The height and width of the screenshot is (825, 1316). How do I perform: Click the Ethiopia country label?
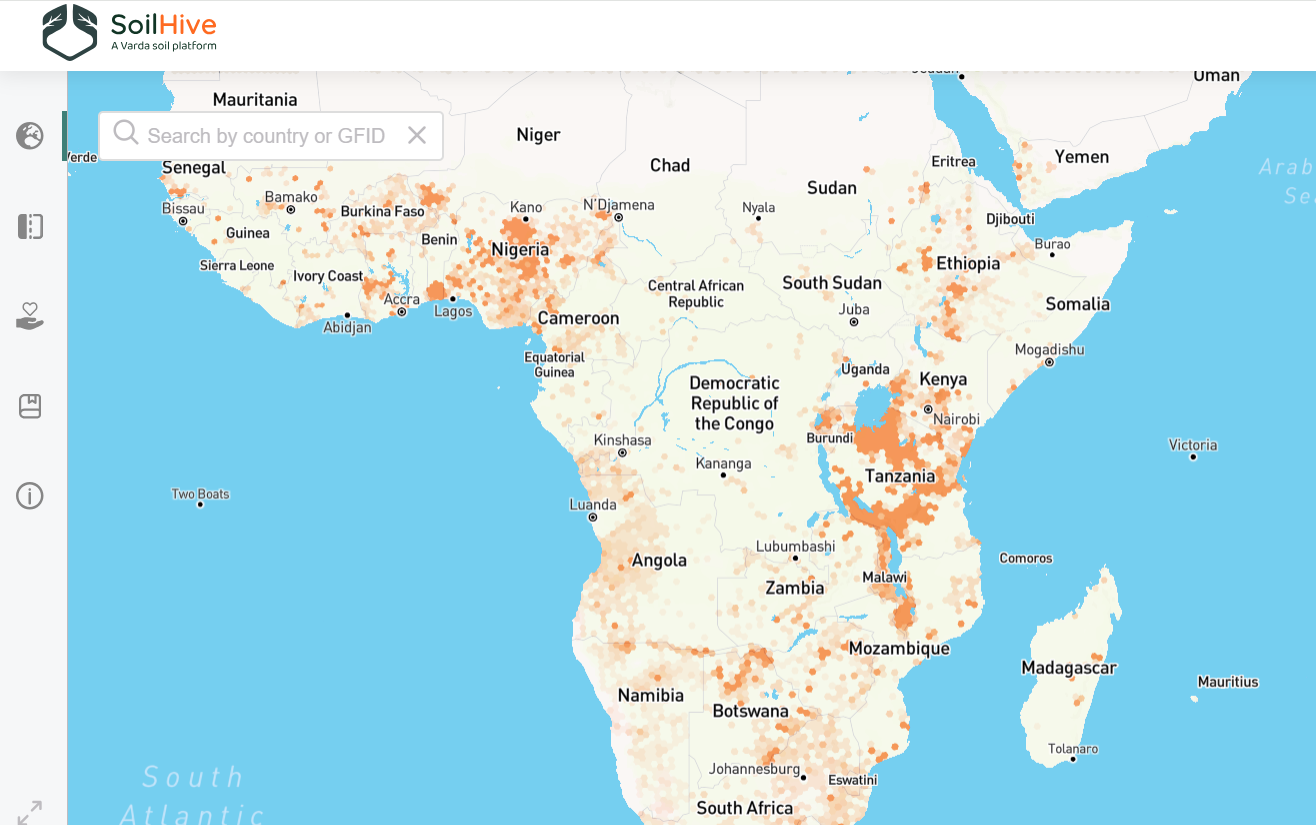[967, 263]
